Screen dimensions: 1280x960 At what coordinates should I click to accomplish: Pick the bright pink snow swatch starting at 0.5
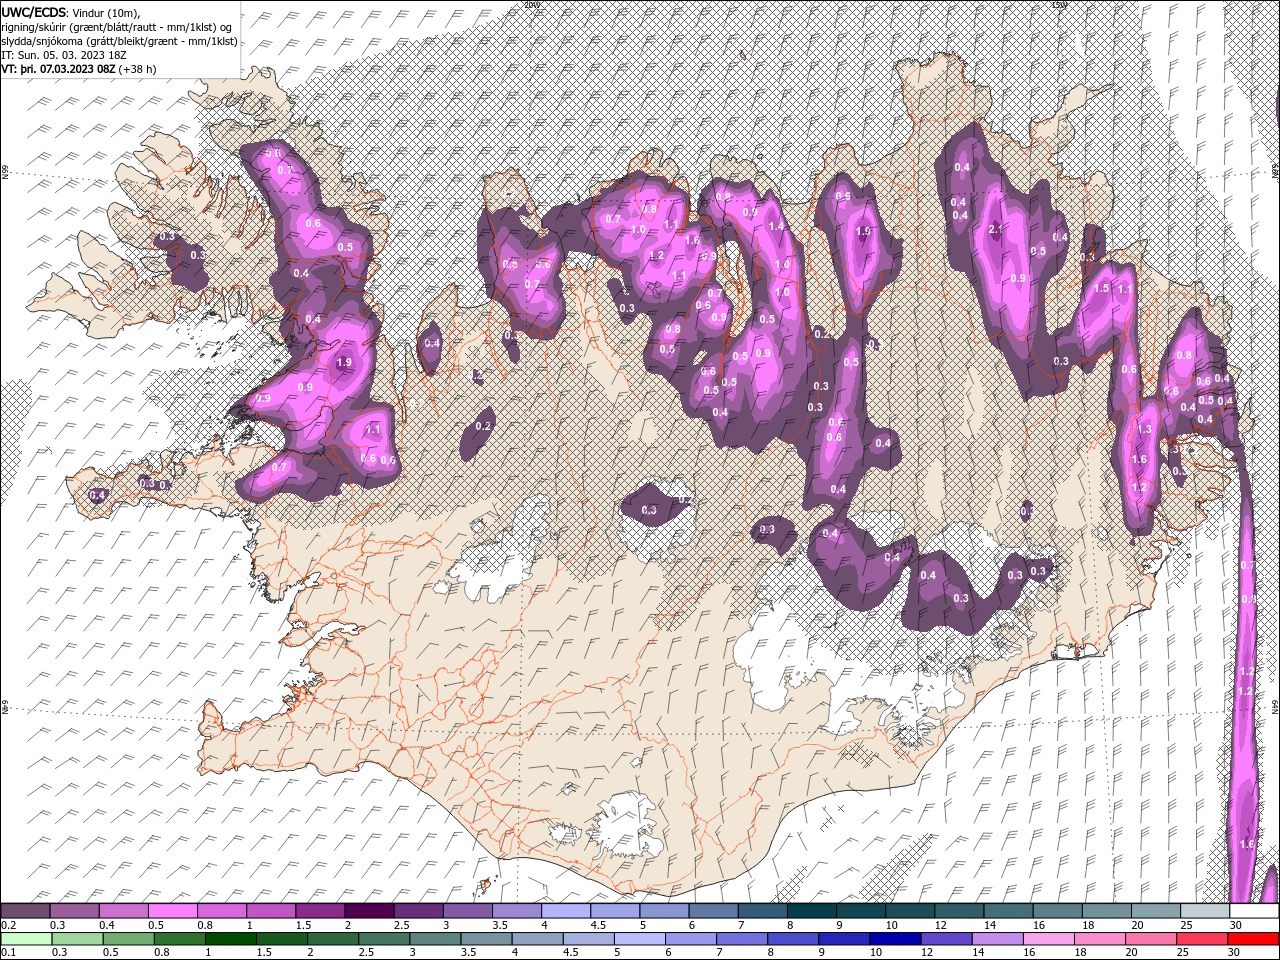172,911
